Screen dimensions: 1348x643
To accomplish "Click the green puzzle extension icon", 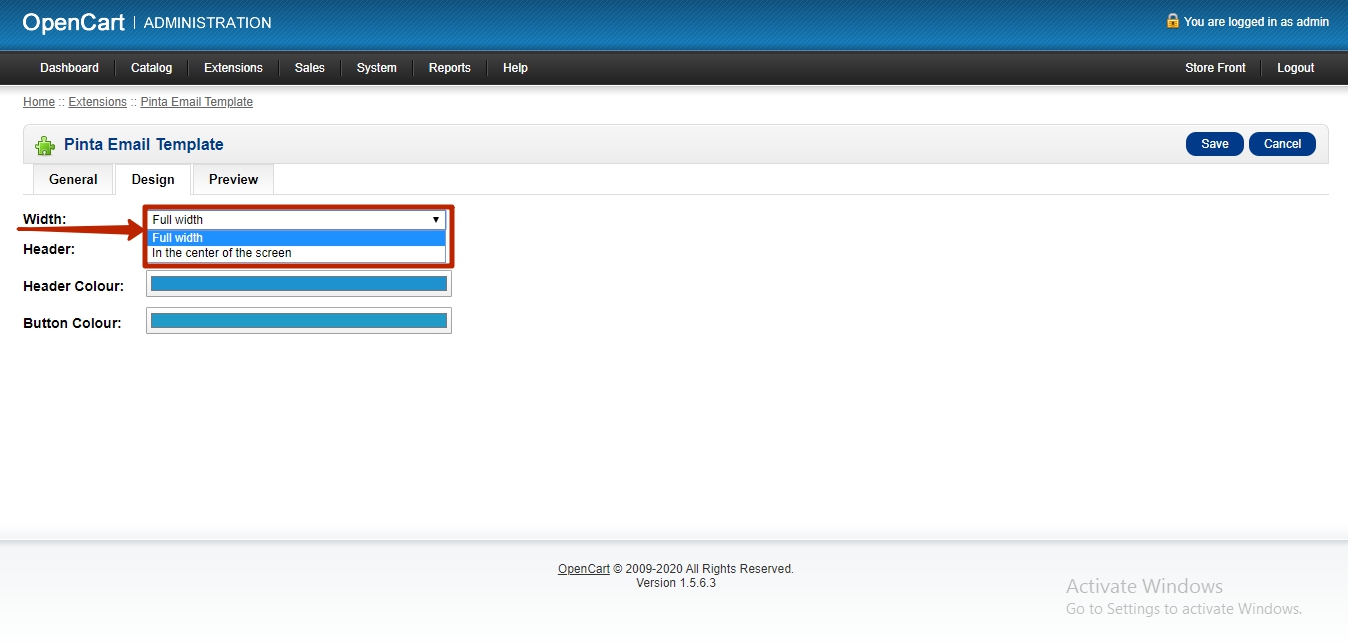I will 45,145.
